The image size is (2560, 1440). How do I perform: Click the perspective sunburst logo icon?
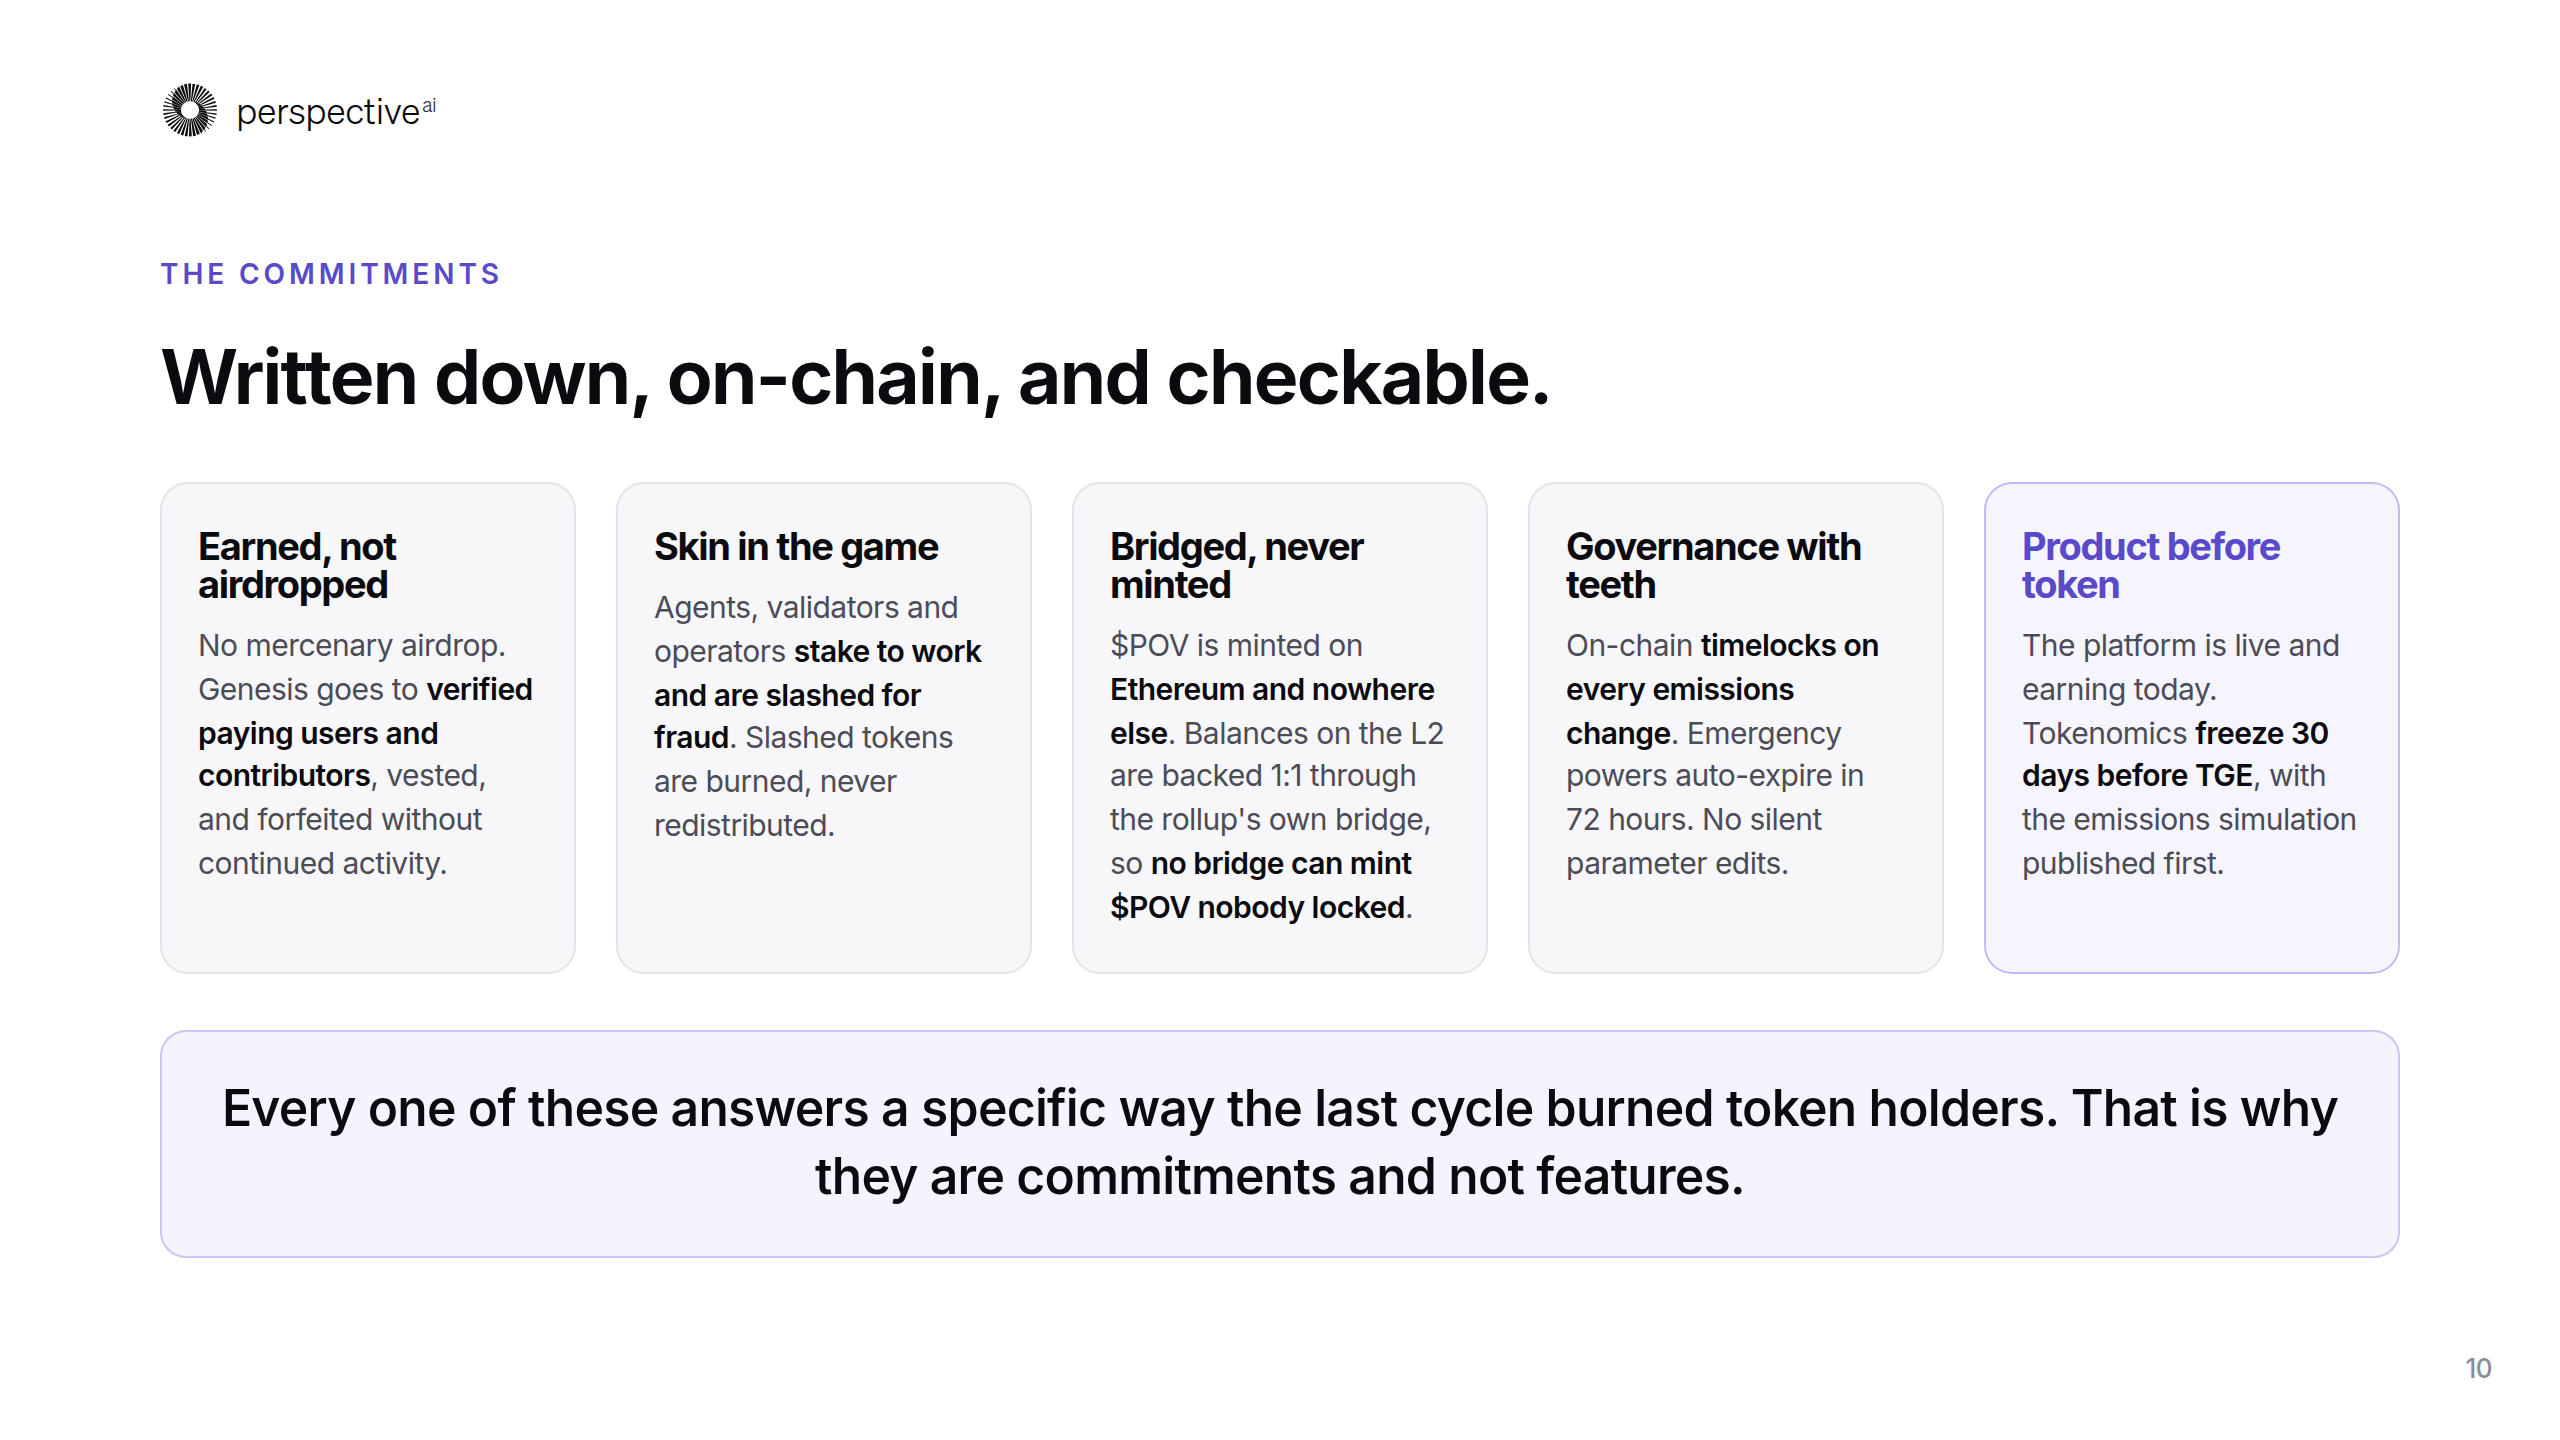(190, 110)
